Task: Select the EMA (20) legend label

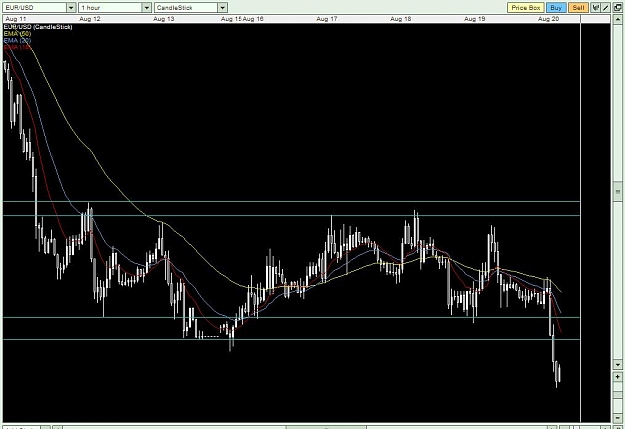Action: coord(17,40)
